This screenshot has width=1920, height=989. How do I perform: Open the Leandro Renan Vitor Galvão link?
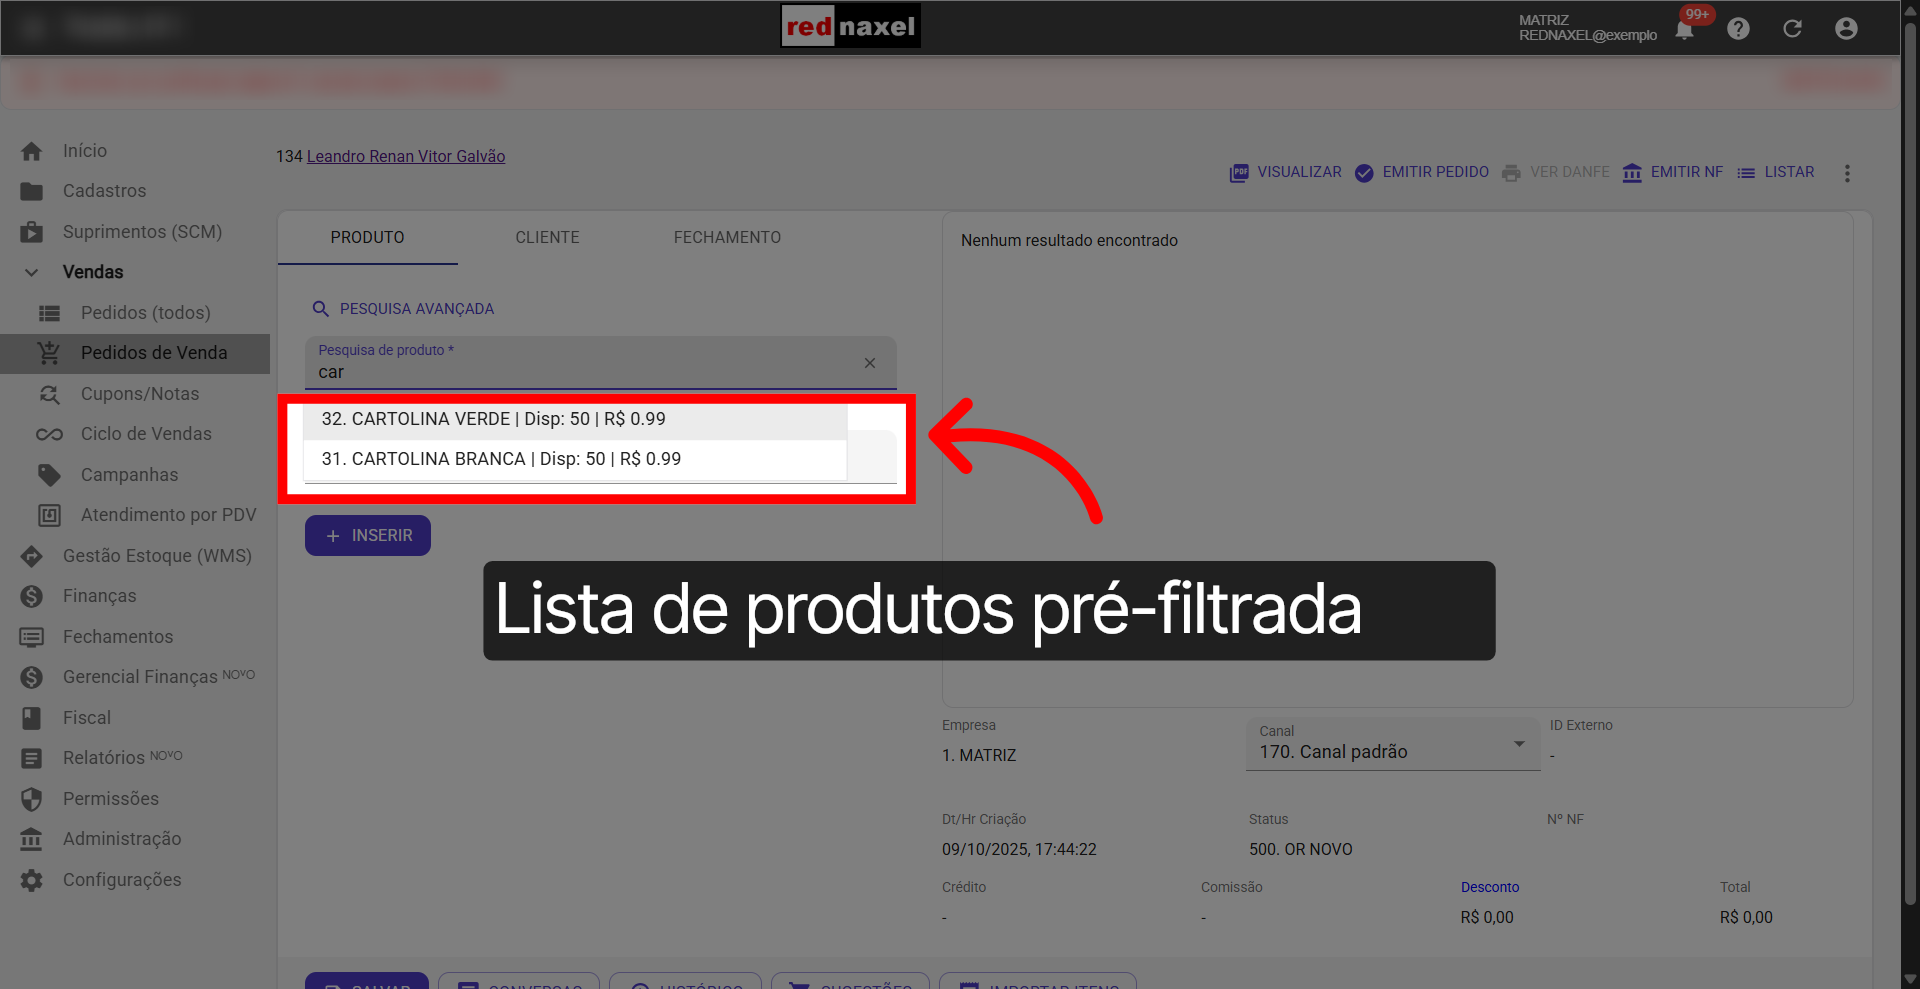point(406,156)
